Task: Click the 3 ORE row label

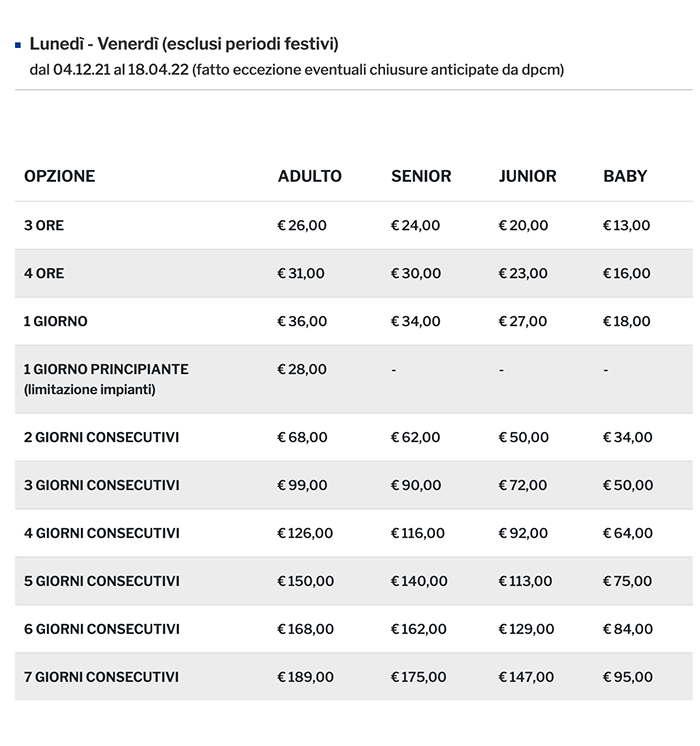Action: (44, 226)
